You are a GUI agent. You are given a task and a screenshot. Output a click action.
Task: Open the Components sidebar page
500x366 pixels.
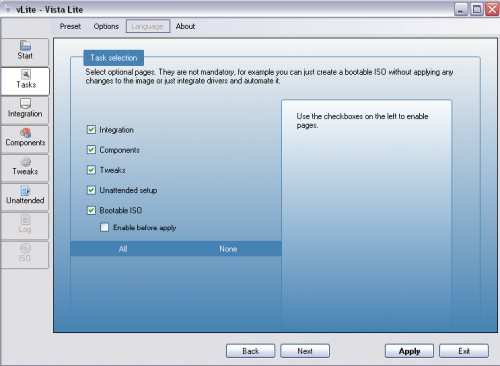(25, 139)
